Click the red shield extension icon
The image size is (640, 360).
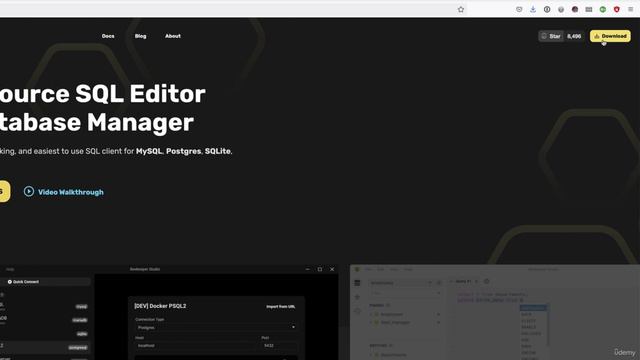616,9
